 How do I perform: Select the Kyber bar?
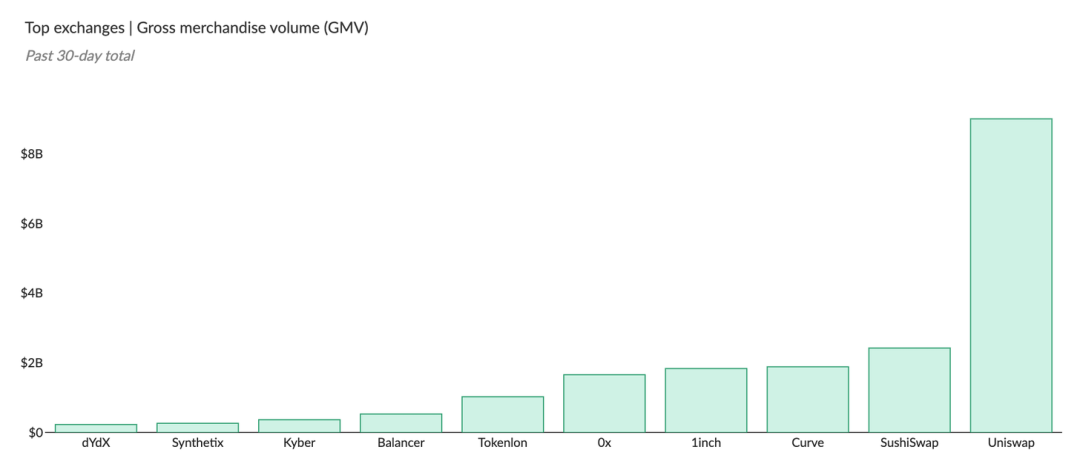[299, 426]
